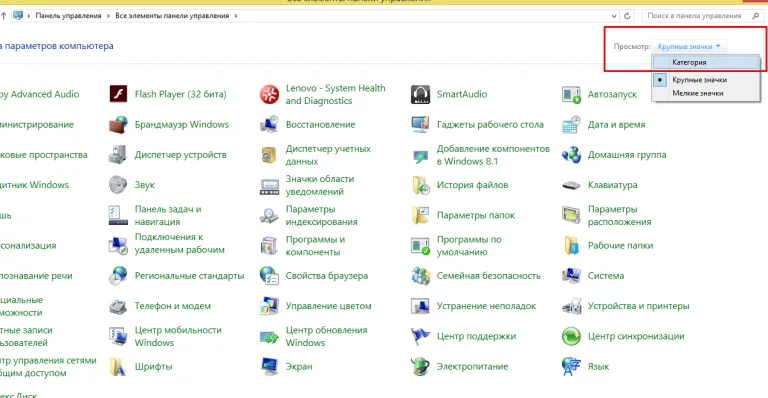Open the Устранение неполадок icon
Viewport: 768px width, 398px height.
coord(420,306)
